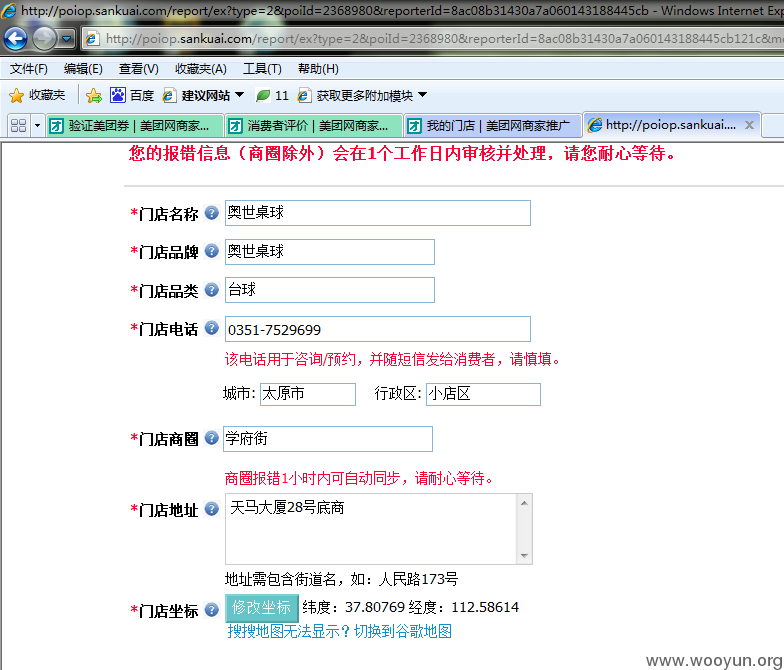Click the IE icon next to 建议网站
The height and width of the screenshot is (670, 784).
pyautogui.click(x=170, y=96)
